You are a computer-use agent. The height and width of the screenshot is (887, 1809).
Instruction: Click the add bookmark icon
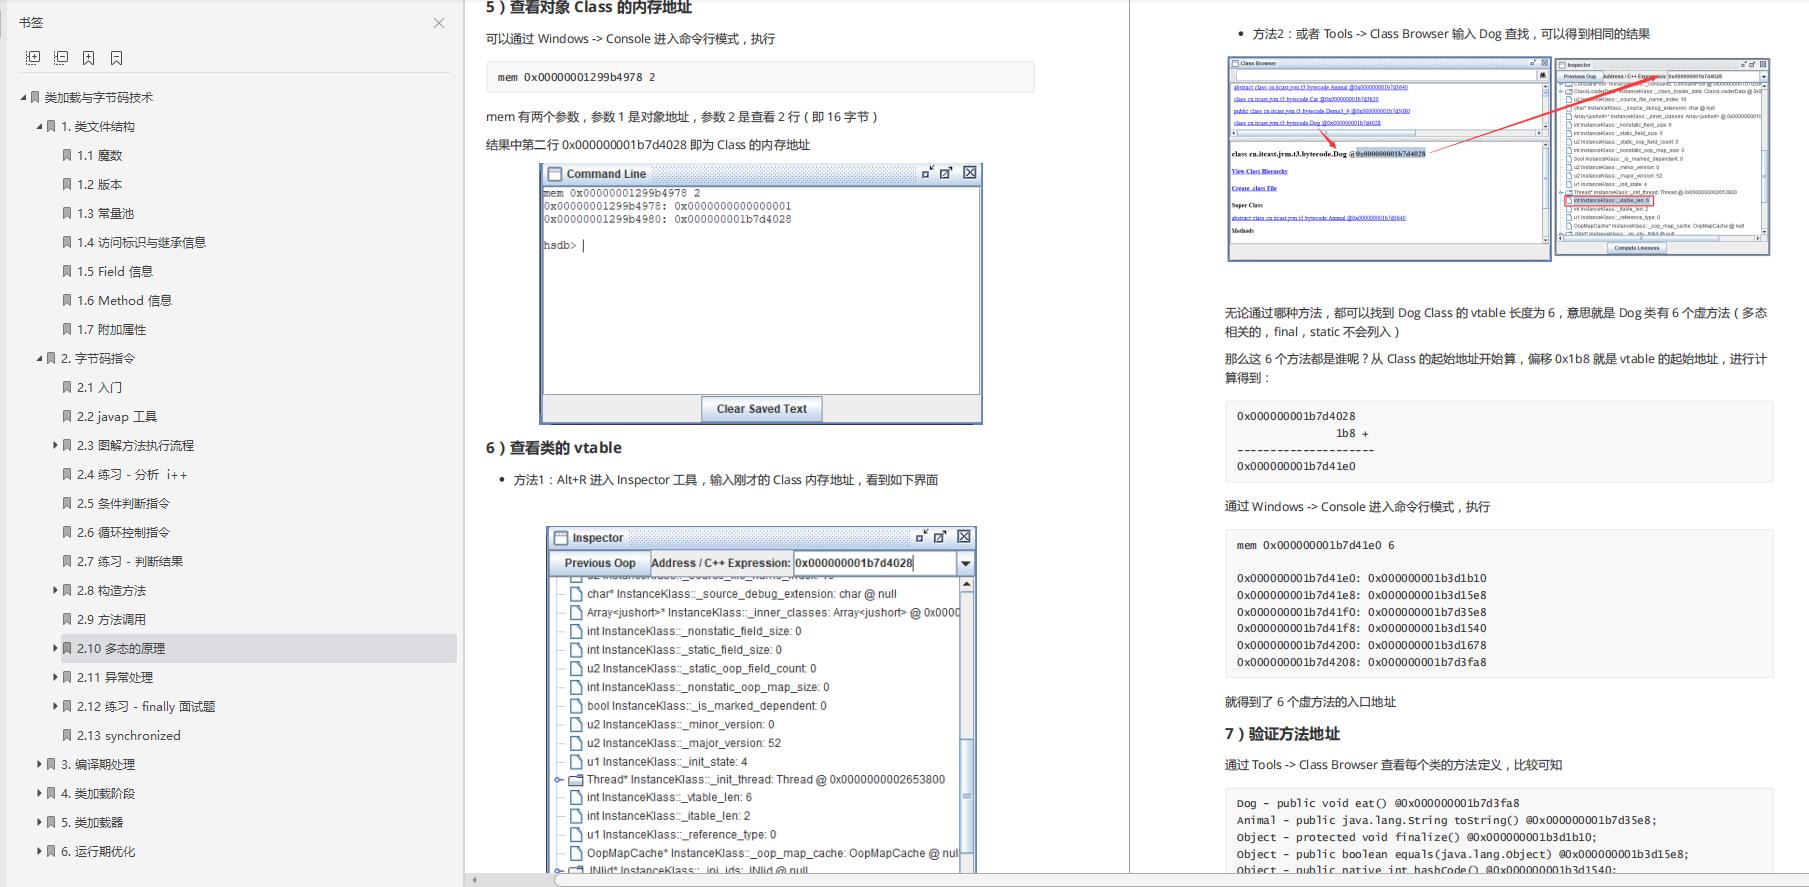89,58
